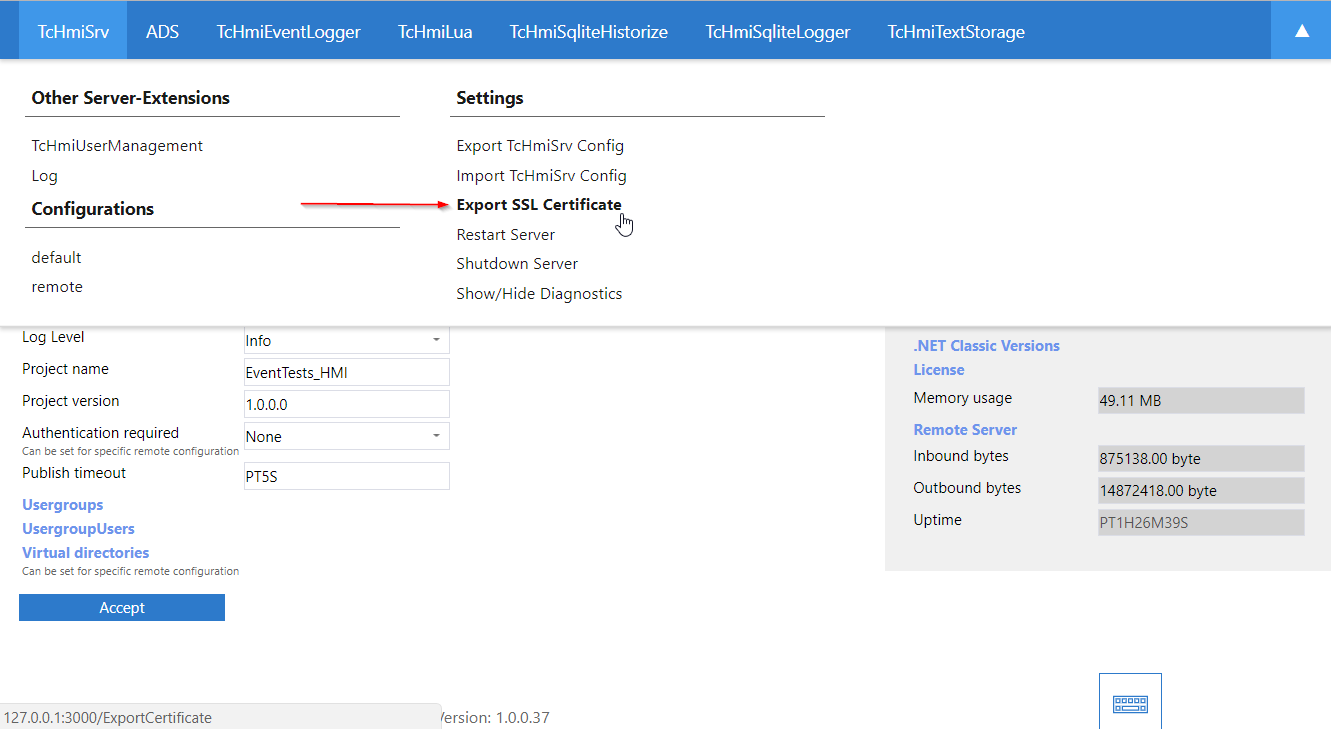This screenshot has height=729, width=1331.
Task: Select the TcHmiTextStorage tab
Action: [956, 31]
